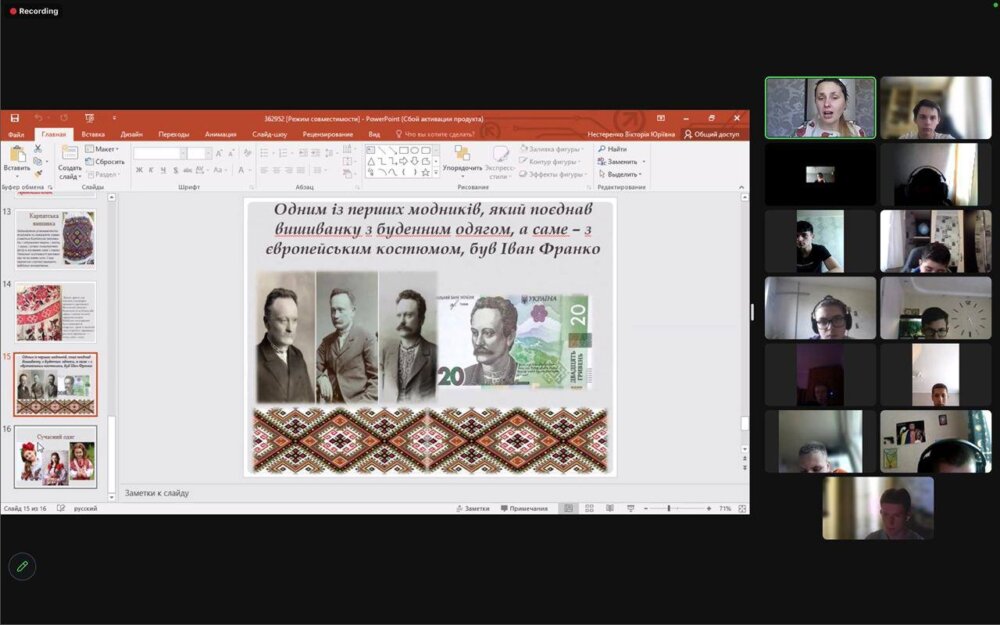Image resolution: width=1000 pixels, height=625 pixels.
Task: Switch to the Анимация tab
Action: pos(221,135)
